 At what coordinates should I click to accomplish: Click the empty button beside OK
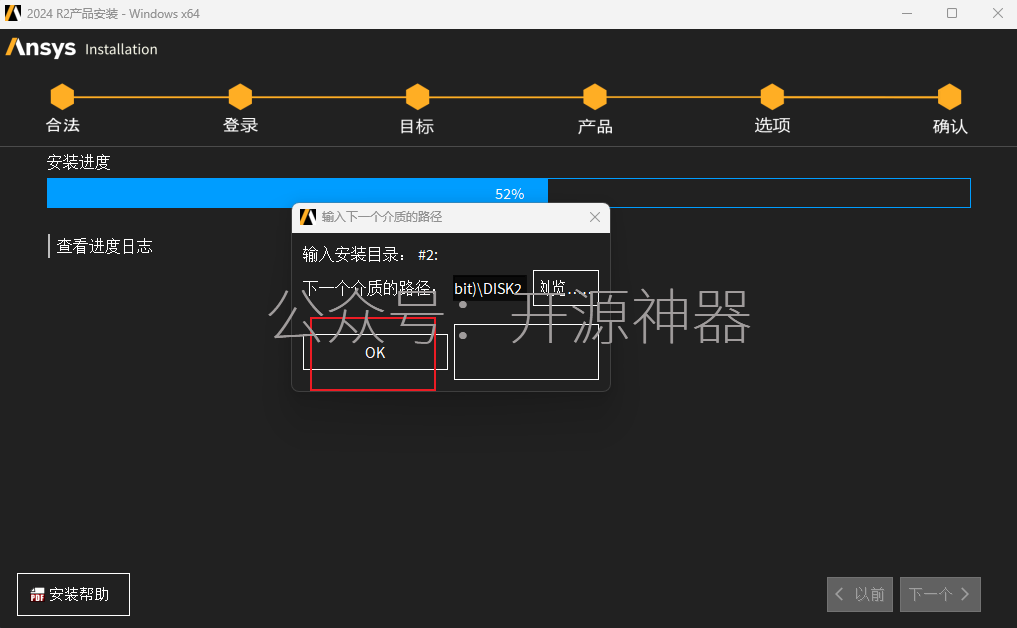[526, 352]
